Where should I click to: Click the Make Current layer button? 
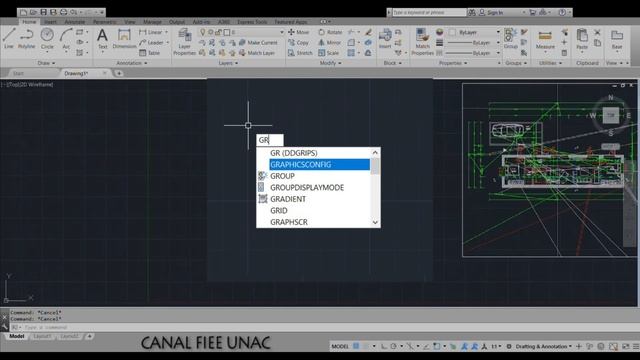click(x=258, y=42)
